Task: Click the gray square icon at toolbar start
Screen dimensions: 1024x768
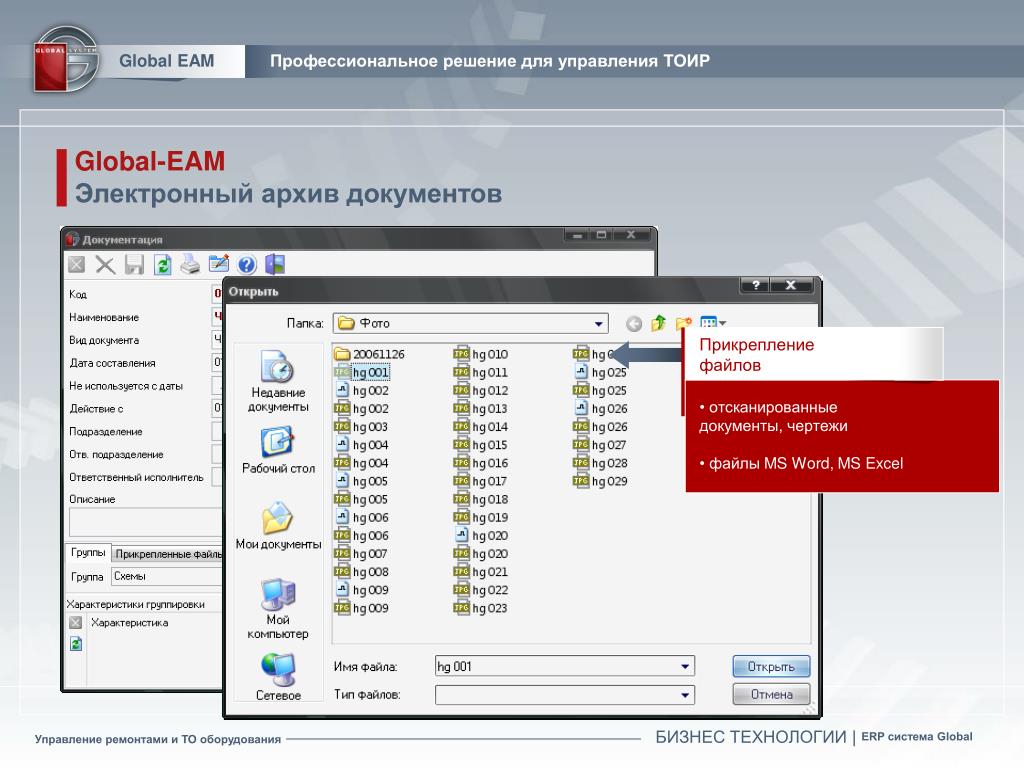Action: point(76,264)
